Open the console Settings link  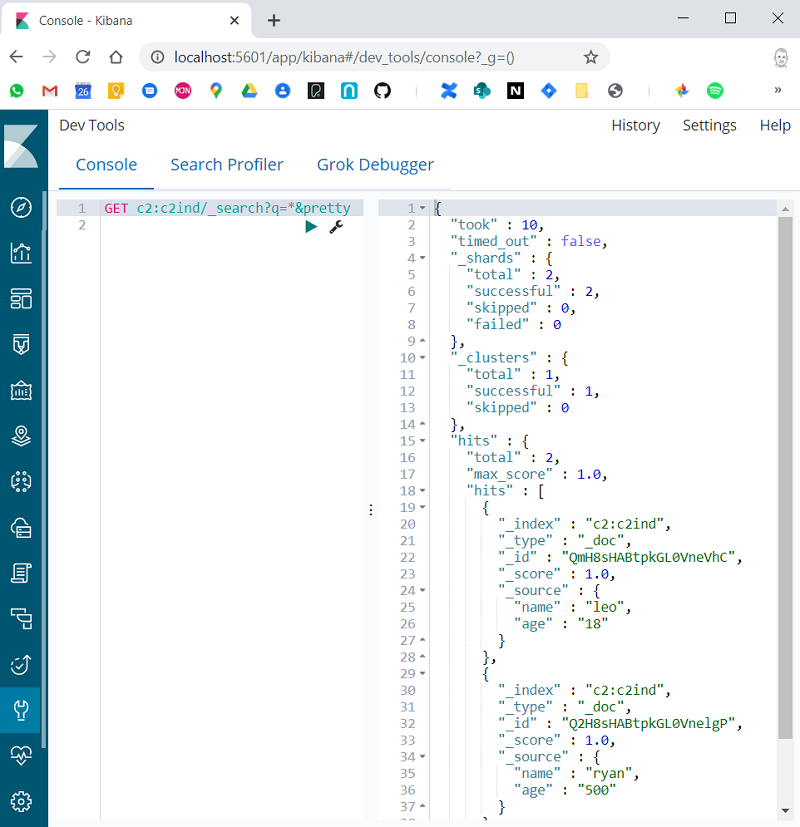click(x=709, y=125)
